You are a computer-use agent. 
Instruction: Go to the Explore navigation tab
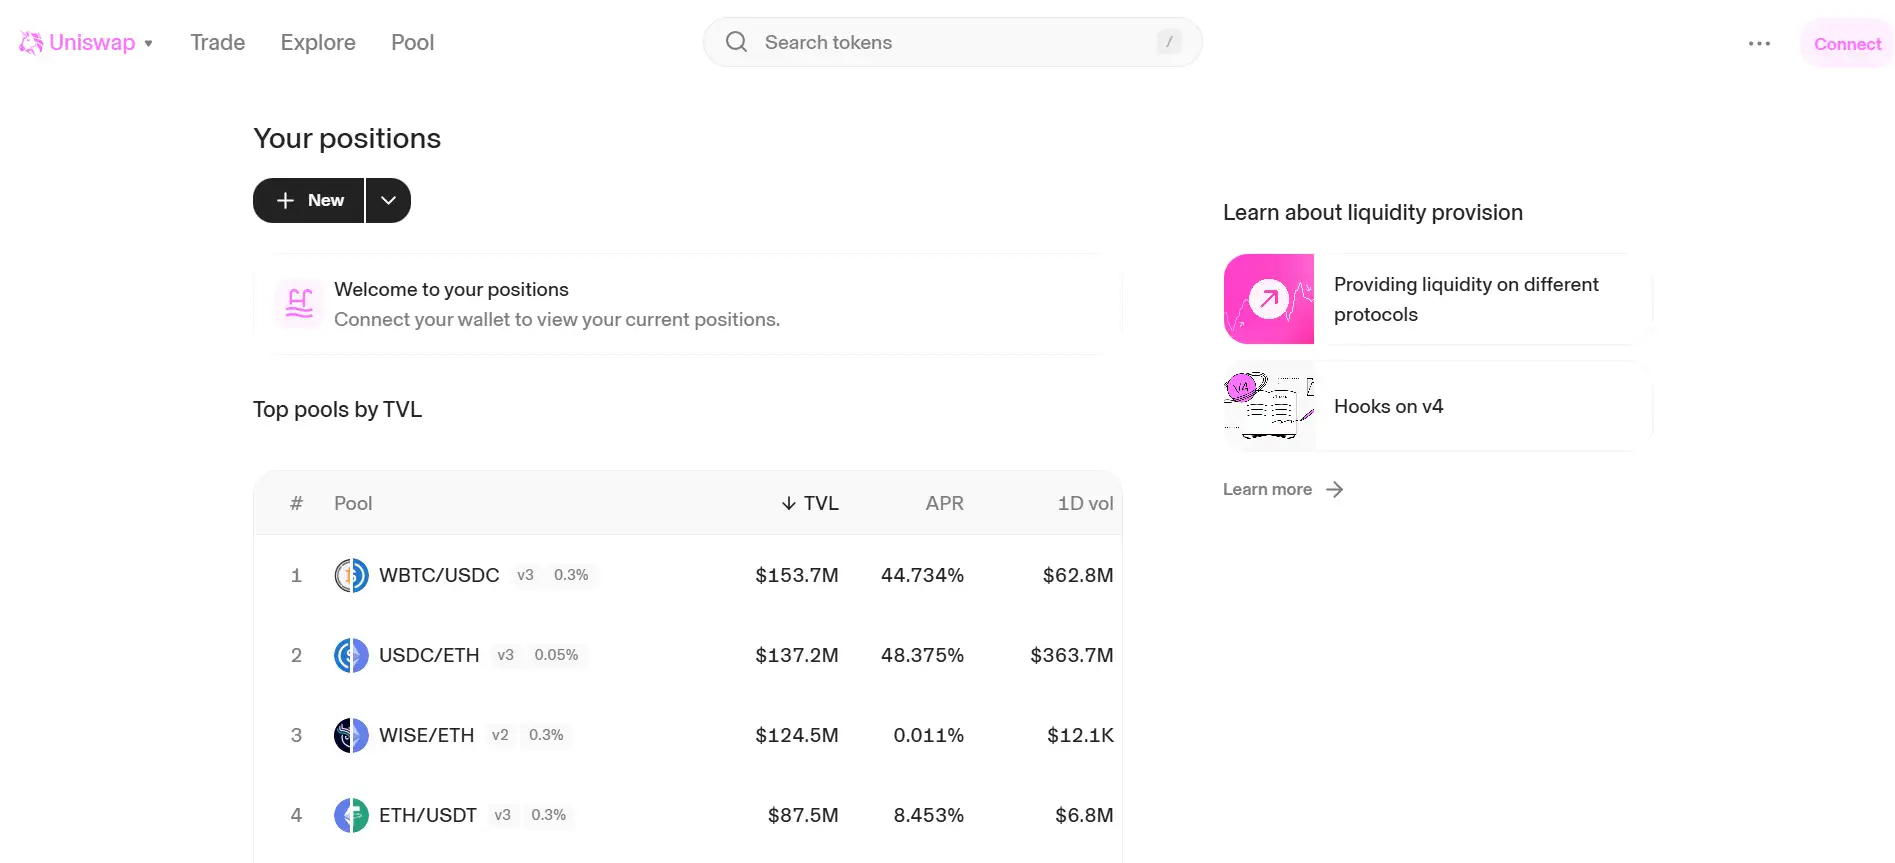click(318, 43)
